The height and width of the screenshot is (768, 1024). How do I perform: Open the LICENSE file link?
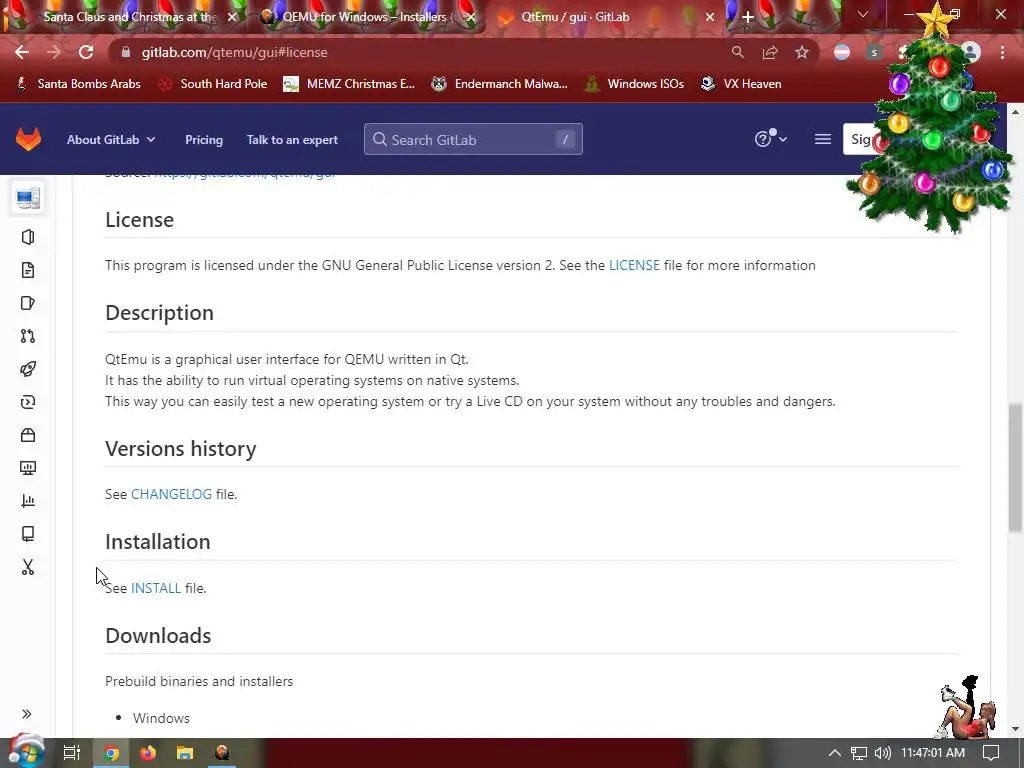(x=634, y=265)
